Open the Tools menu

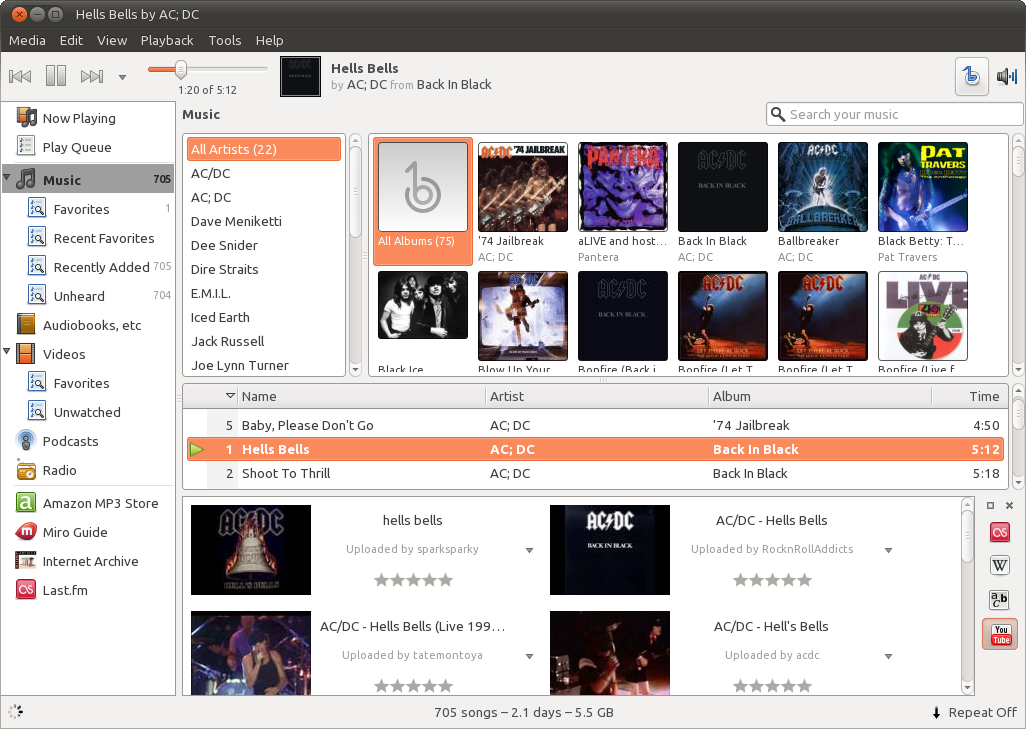[x=224, y=40]
